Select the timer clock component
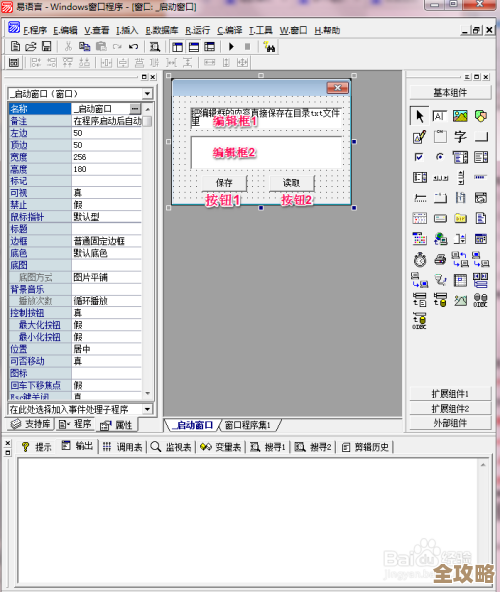The width and height of the screenshot is (500, 592). coord(420,259)
